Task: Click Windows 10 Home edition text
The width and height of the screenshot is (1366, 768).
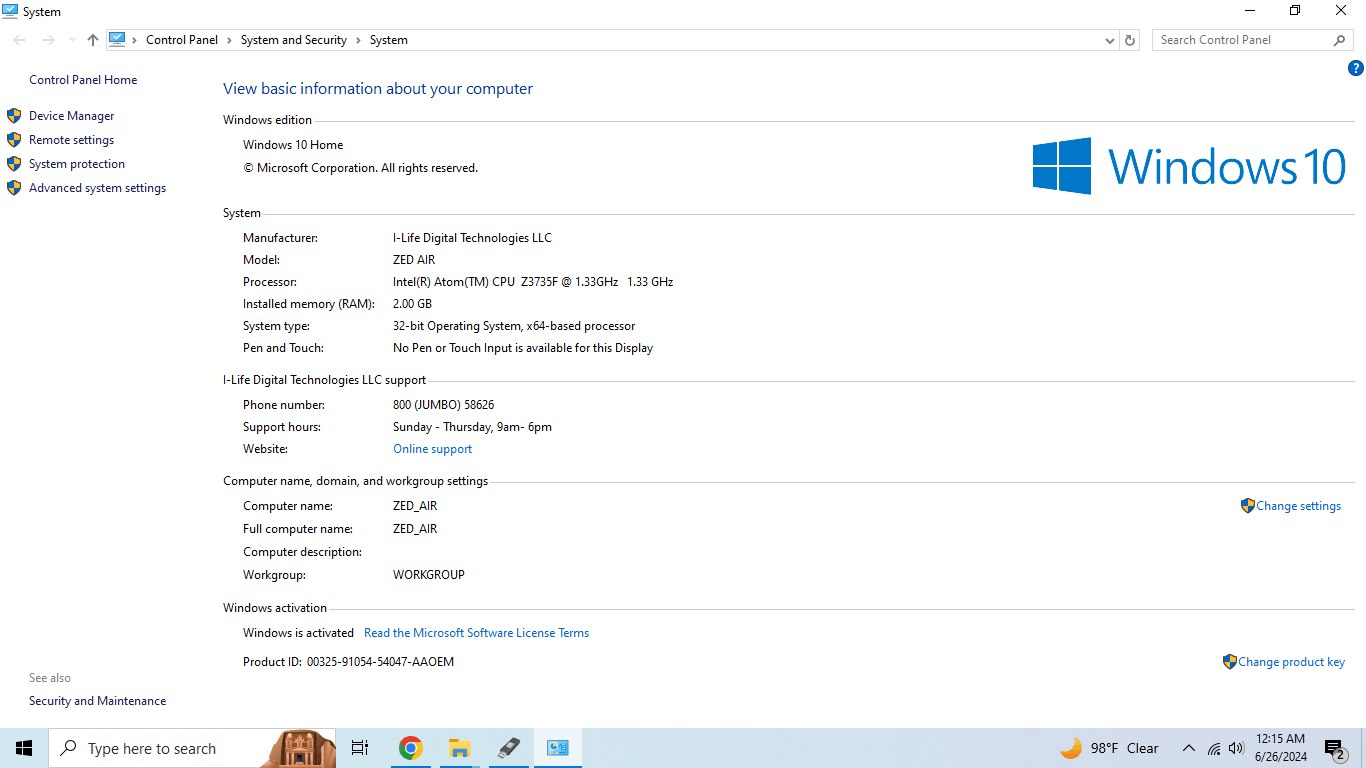Action: pyautogui.click(x=293, y=145)
